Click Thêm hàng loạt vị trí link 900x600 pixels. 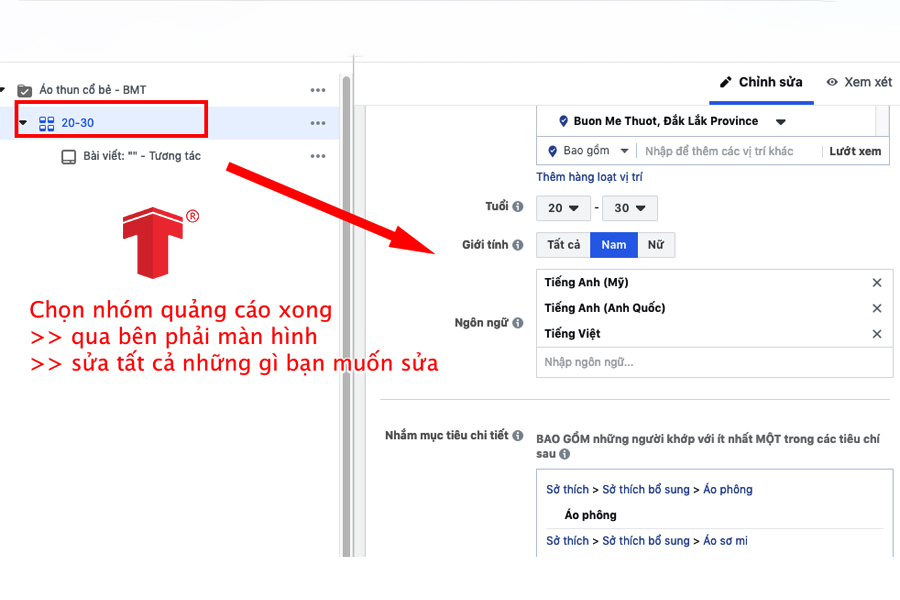589,177
